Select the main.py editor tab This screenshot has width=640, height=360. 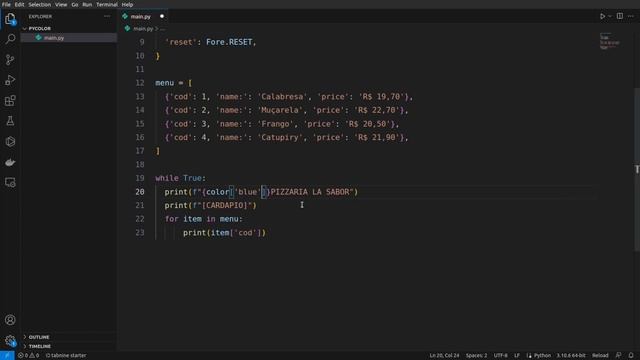pyautogui.click(x=143, y=16)
